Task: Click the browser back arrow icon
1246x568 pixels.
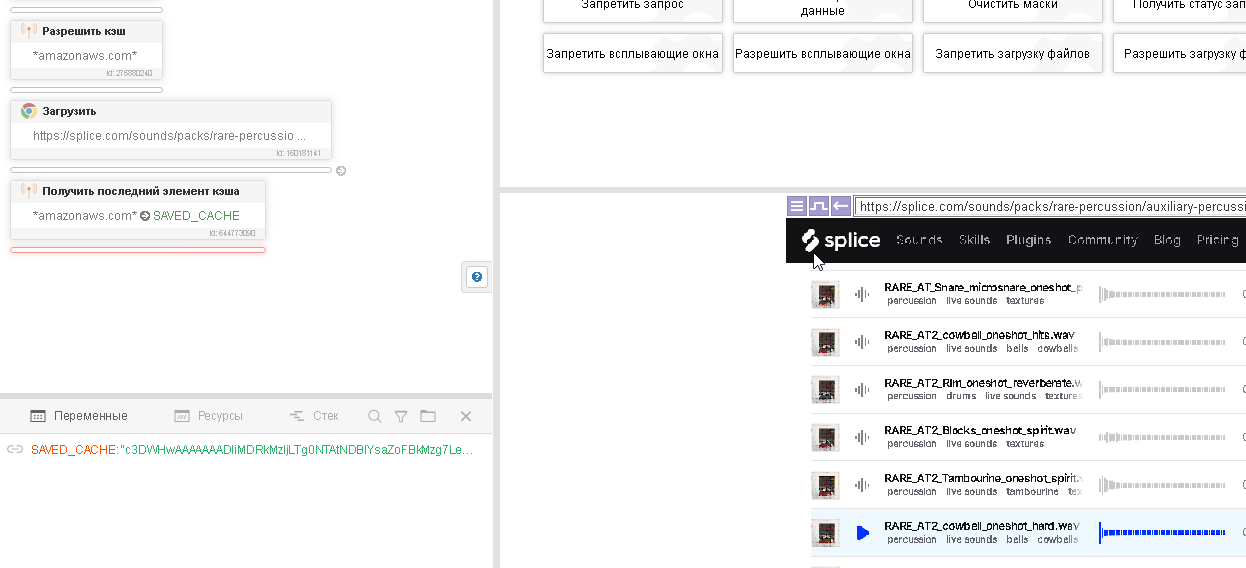Action: pos(841,206)
